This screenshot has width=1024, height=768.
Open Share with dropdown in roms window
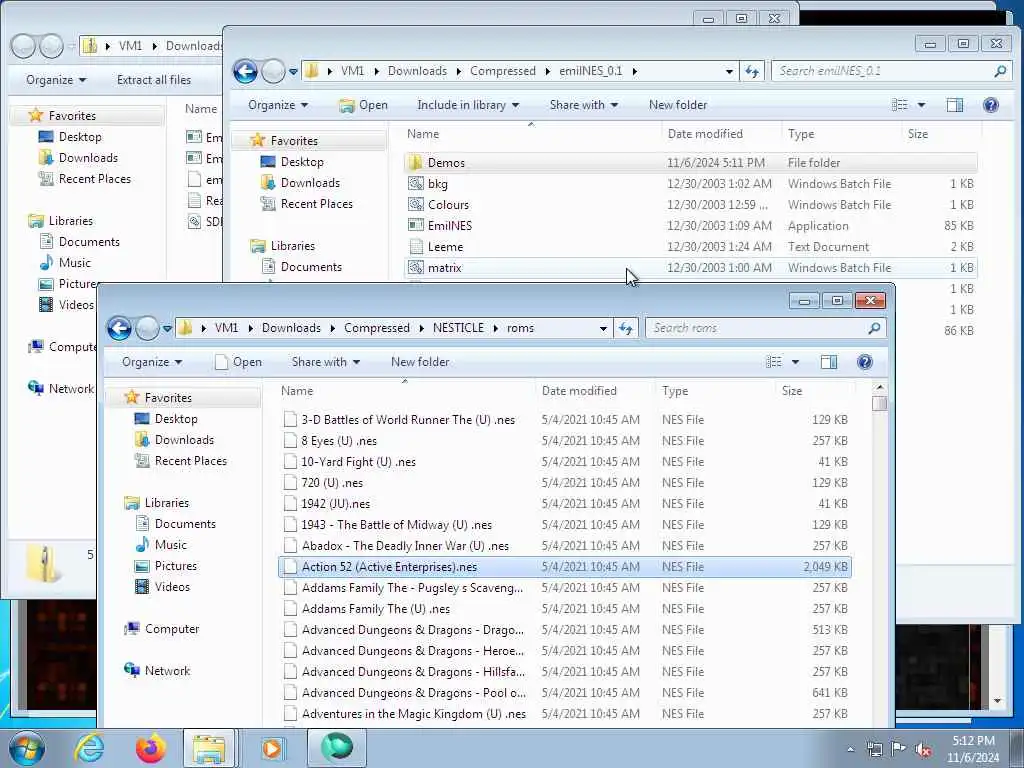(325, 362)
